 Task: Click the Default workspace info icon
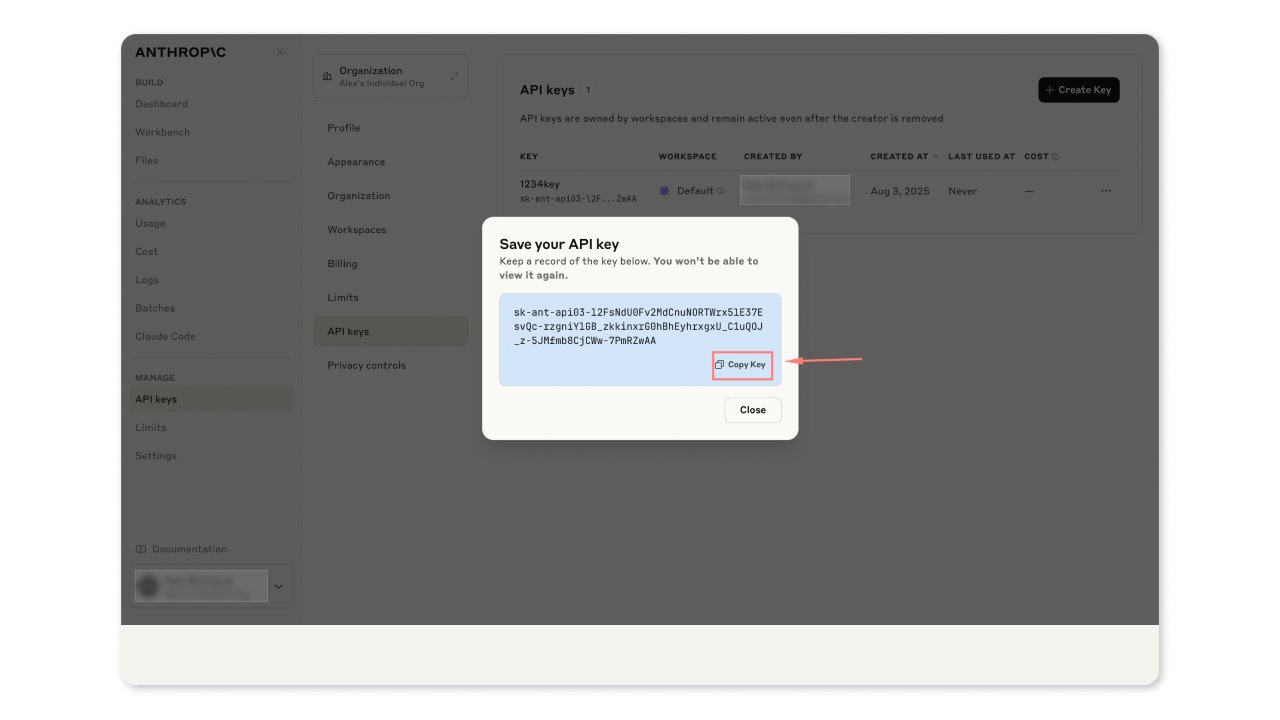click(x=721, y=191)
